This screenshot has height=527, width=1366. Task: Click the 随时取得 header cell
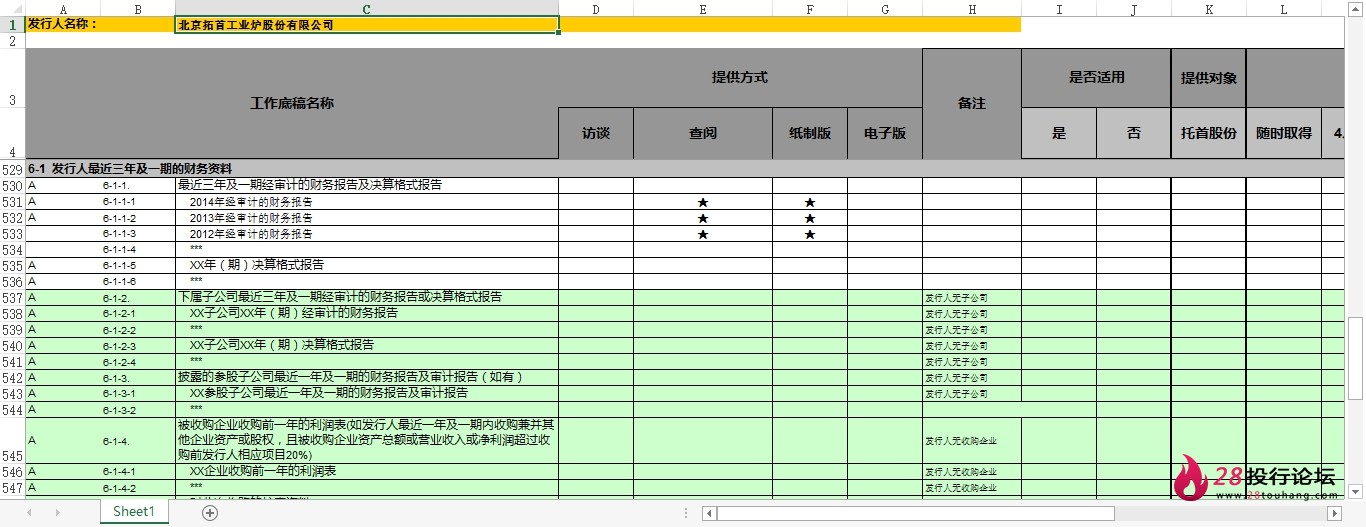pyautogui.click(x=1284, y=133)
